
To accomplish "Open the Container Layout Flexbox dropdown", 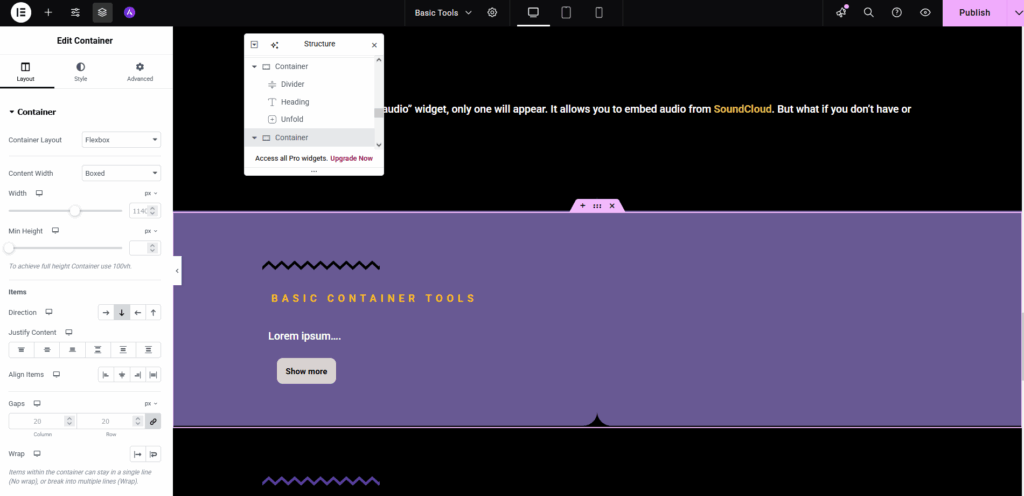I will pyautogui.click(x=121, y=140).
